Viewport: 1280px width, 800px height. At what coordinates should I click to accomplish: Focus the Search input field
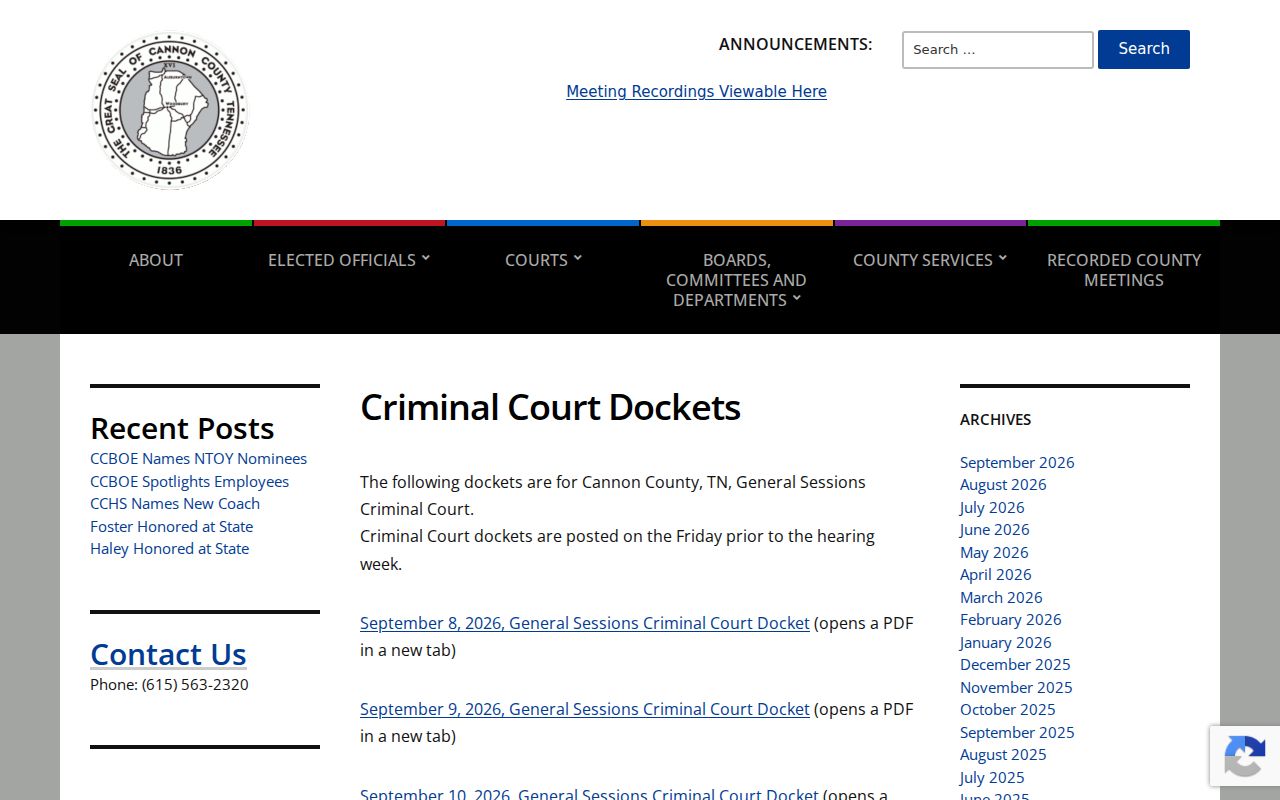(x=998, y=50)
